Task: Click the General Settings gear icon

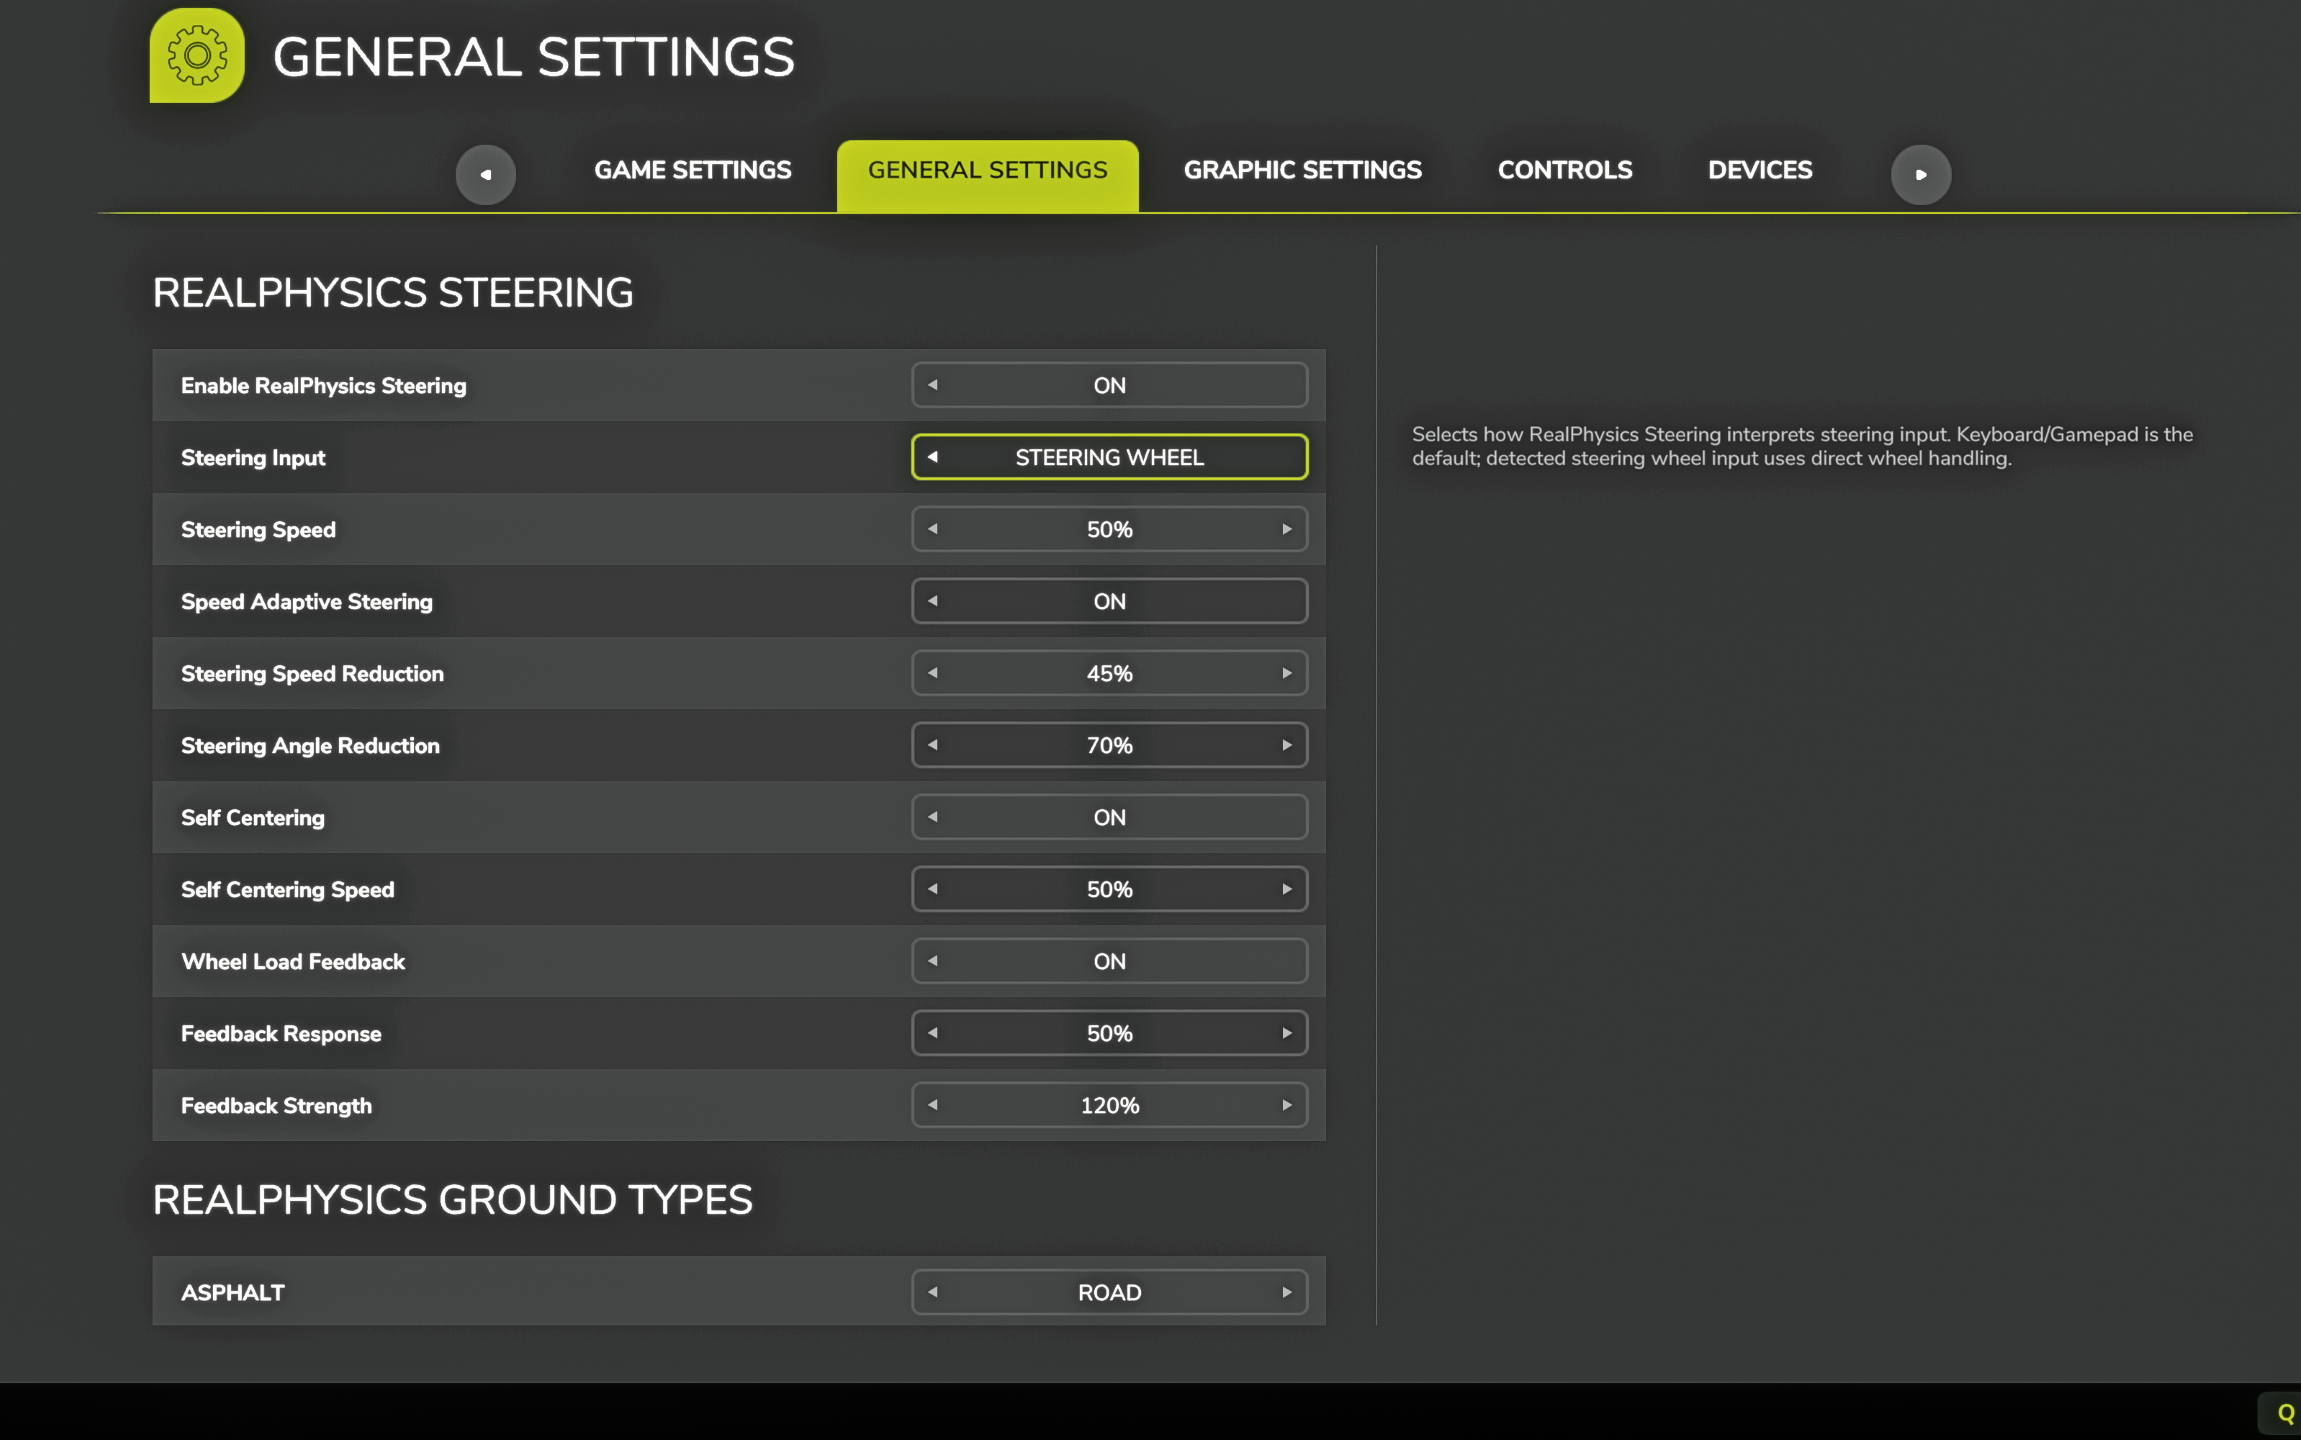Action: tap(197, 55)
